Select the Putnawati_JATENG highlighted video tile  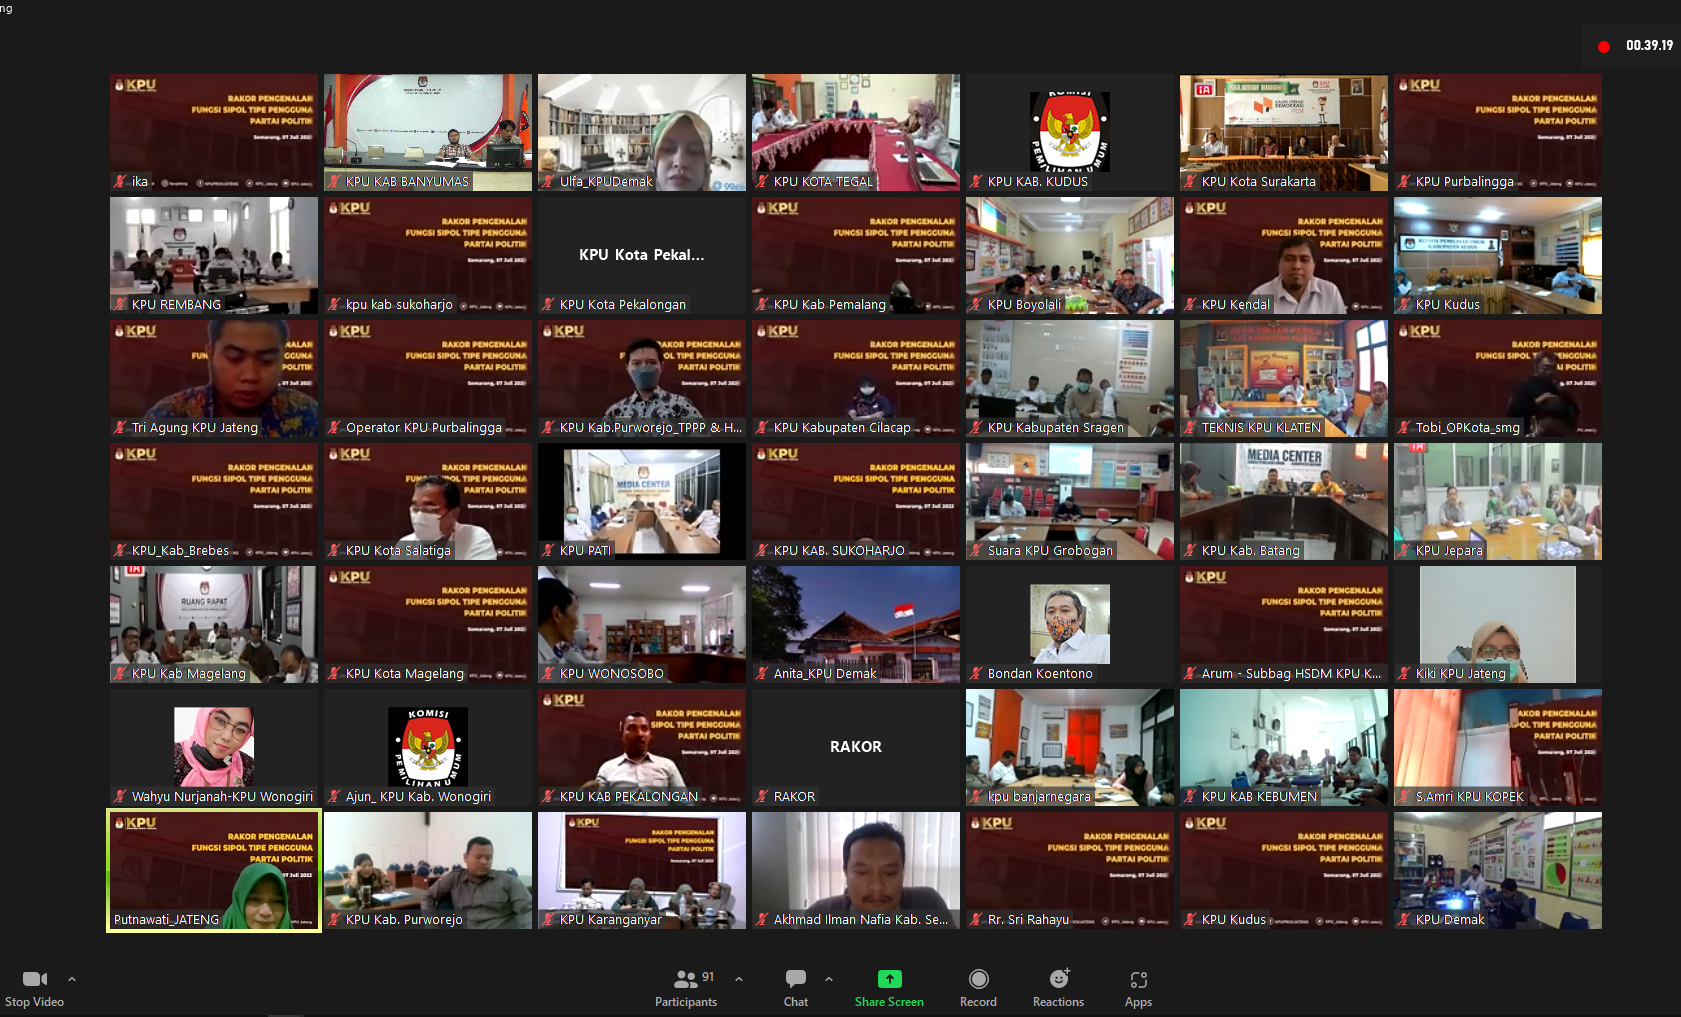point(213,870)
